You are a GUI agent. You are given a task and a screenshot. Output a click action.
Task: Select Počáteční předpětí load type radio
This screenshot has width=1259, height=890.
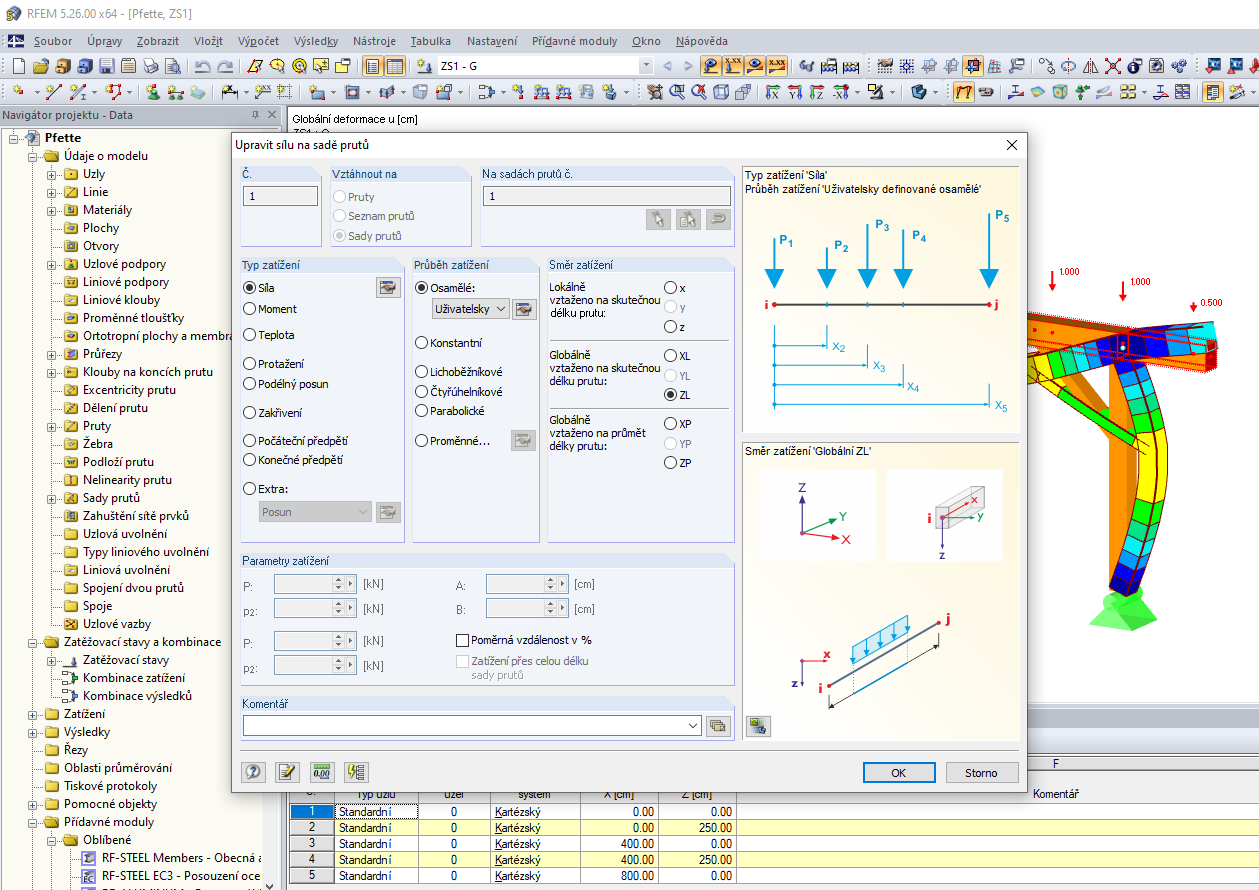tap(250, 440)
